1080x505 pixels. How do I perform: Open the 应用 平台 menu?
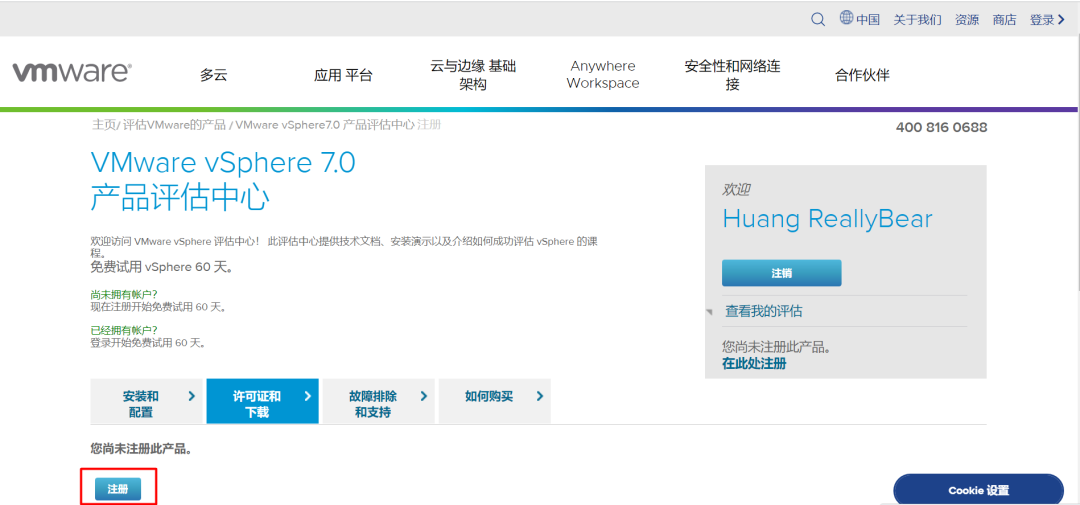click(343, 75)
